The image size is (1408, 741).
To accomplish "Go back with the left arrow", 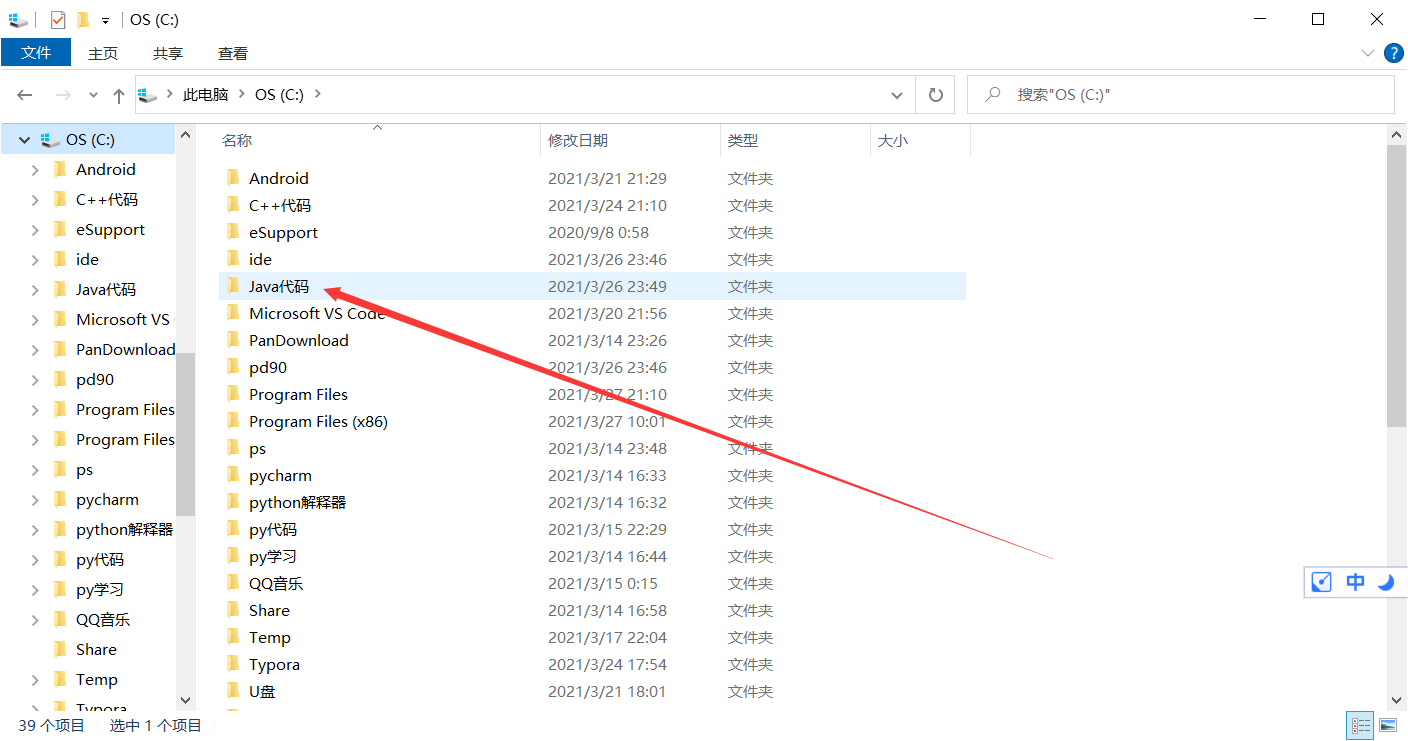I will tap(25, 95).
